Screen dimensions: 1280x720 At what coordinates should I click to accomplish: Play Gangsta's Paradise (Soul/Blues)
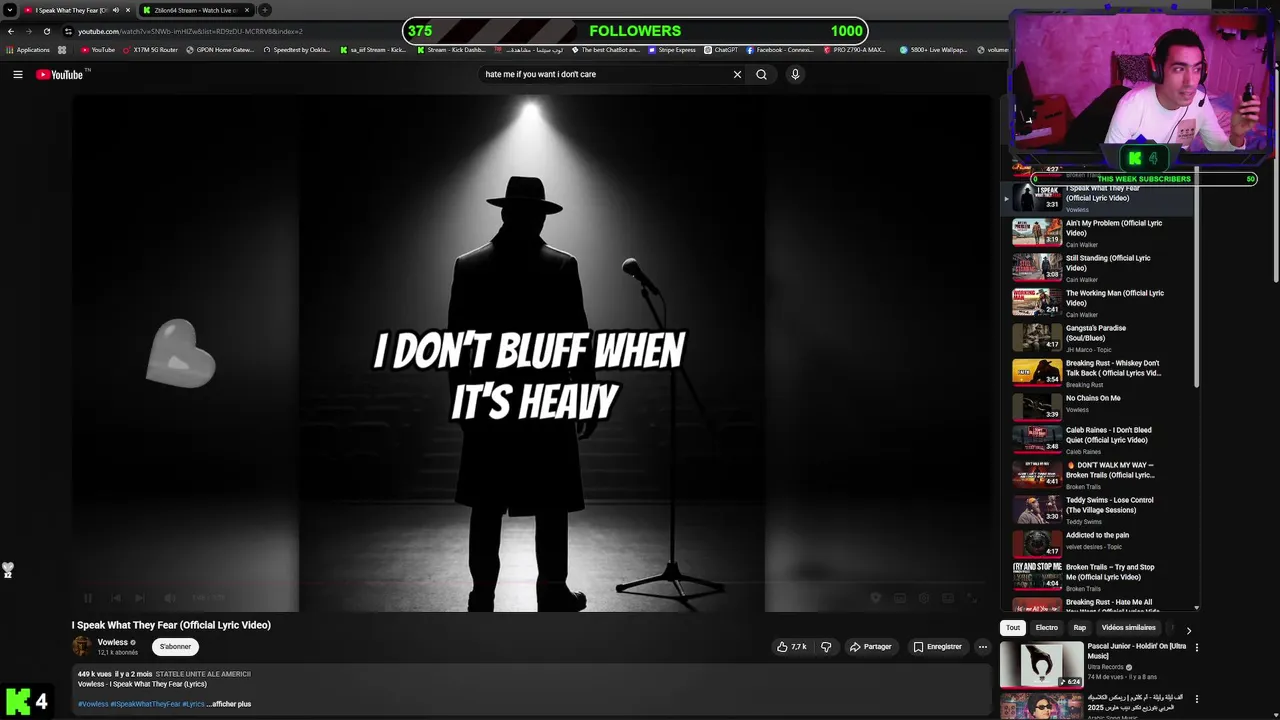(x=1097, y=338)
